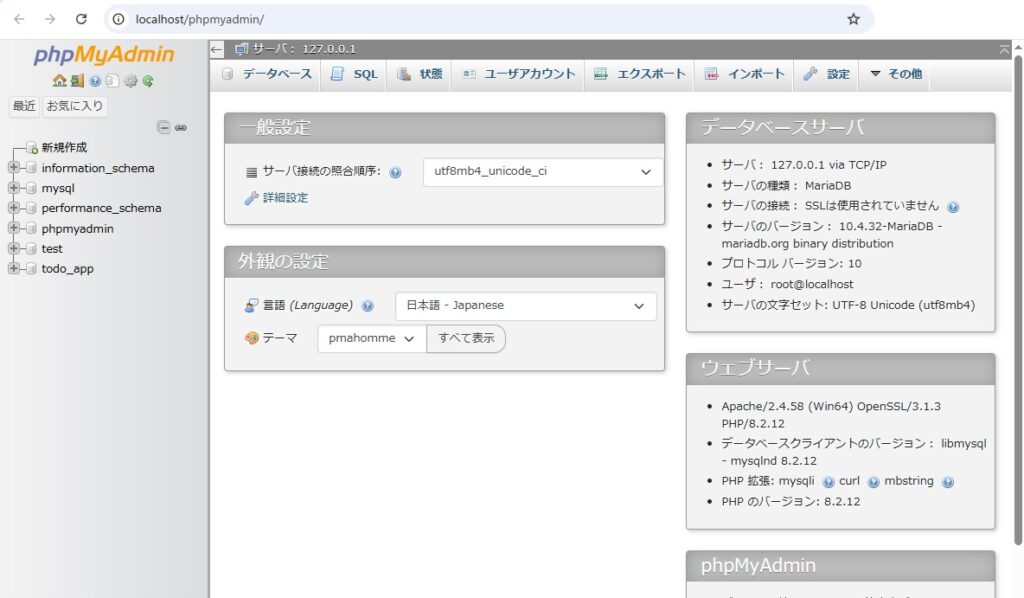Screen dimensions: 1024x598
Task: Click the すべて表示 view all themes button
Action: [466, 338]
